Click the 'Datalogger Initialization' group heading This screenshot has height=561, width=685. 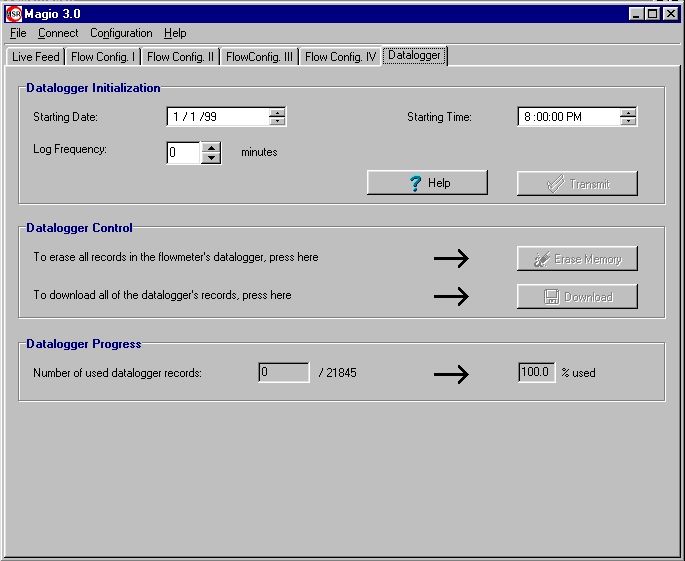pos(93,88)
